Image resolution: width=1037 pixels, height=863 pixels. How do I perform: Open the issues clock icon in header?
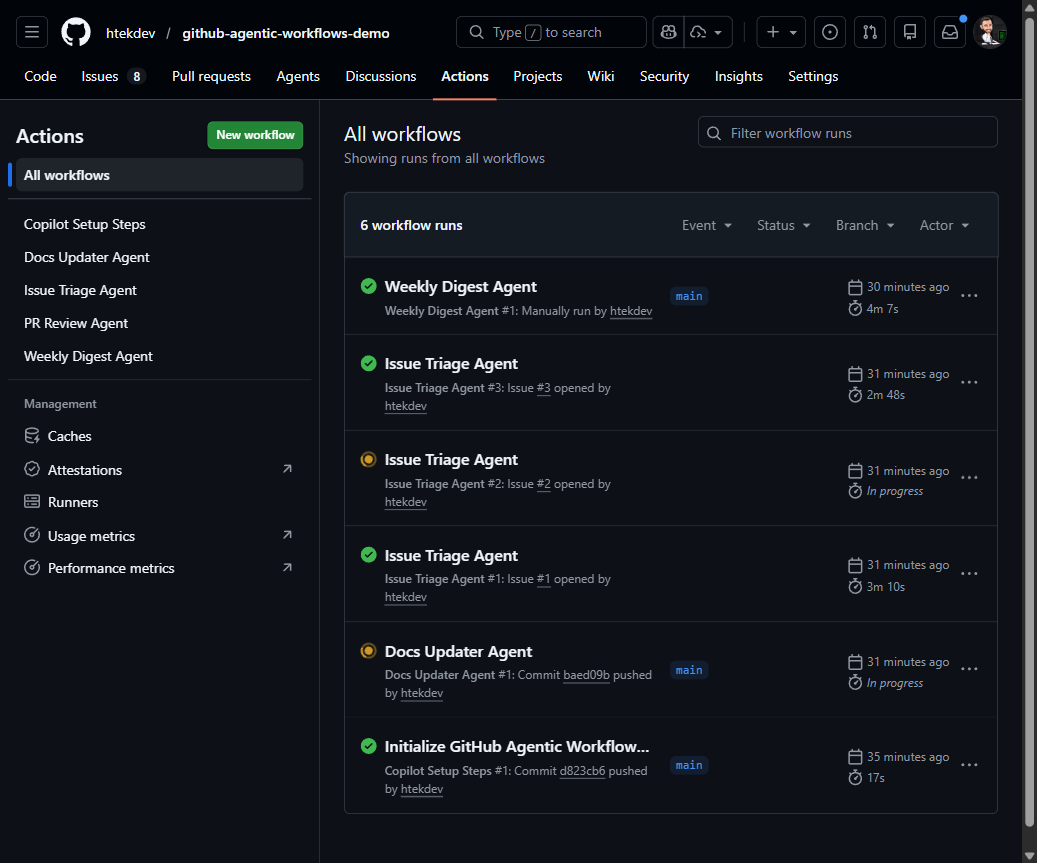[x=829, y=31]
